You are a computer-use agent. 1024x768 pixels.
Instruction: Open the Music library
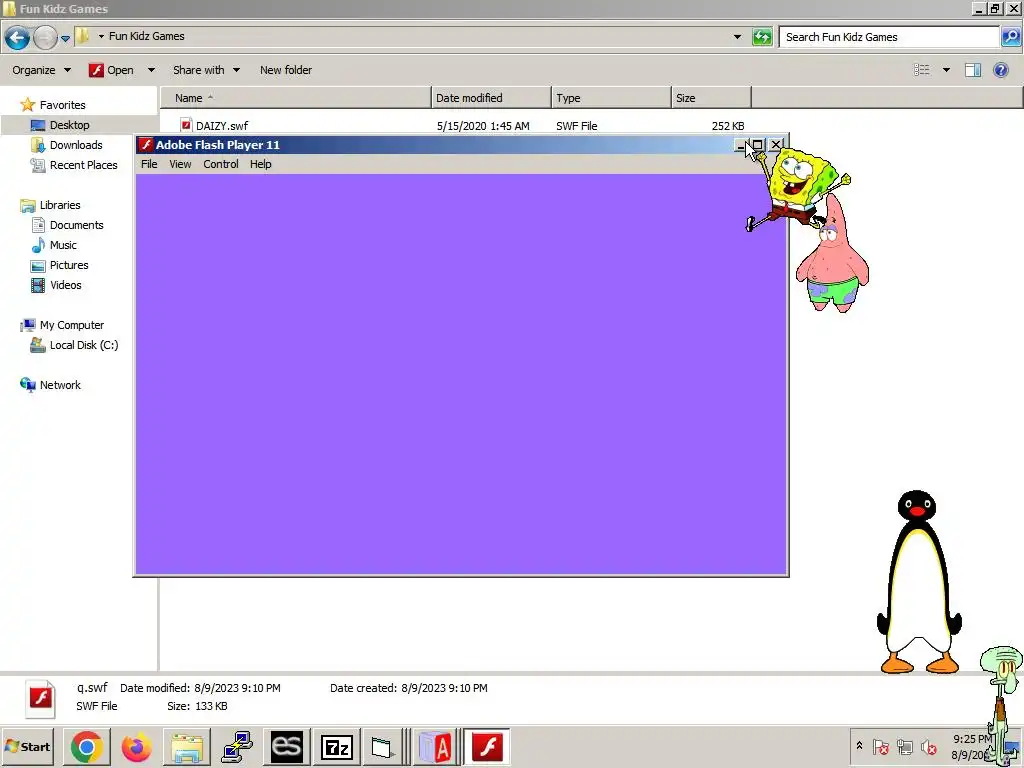tap(54, 245)
